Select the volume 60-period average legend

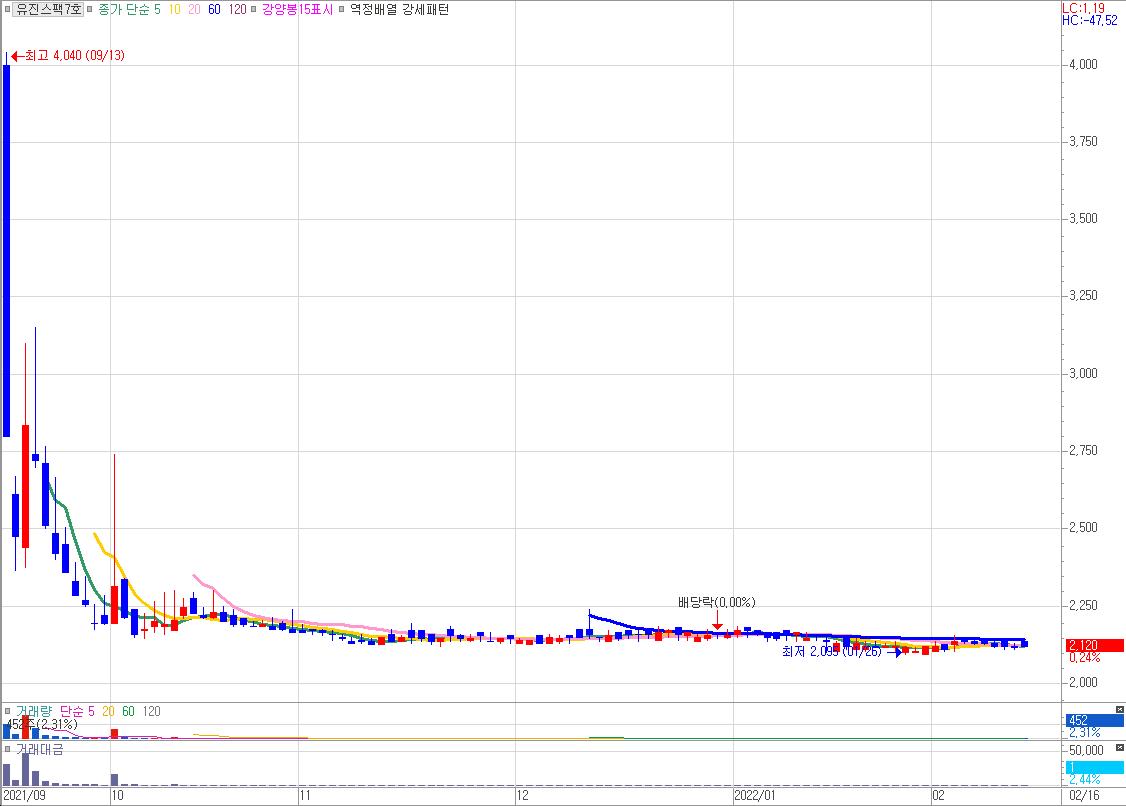pyautogui.click(x=129, y=711)
